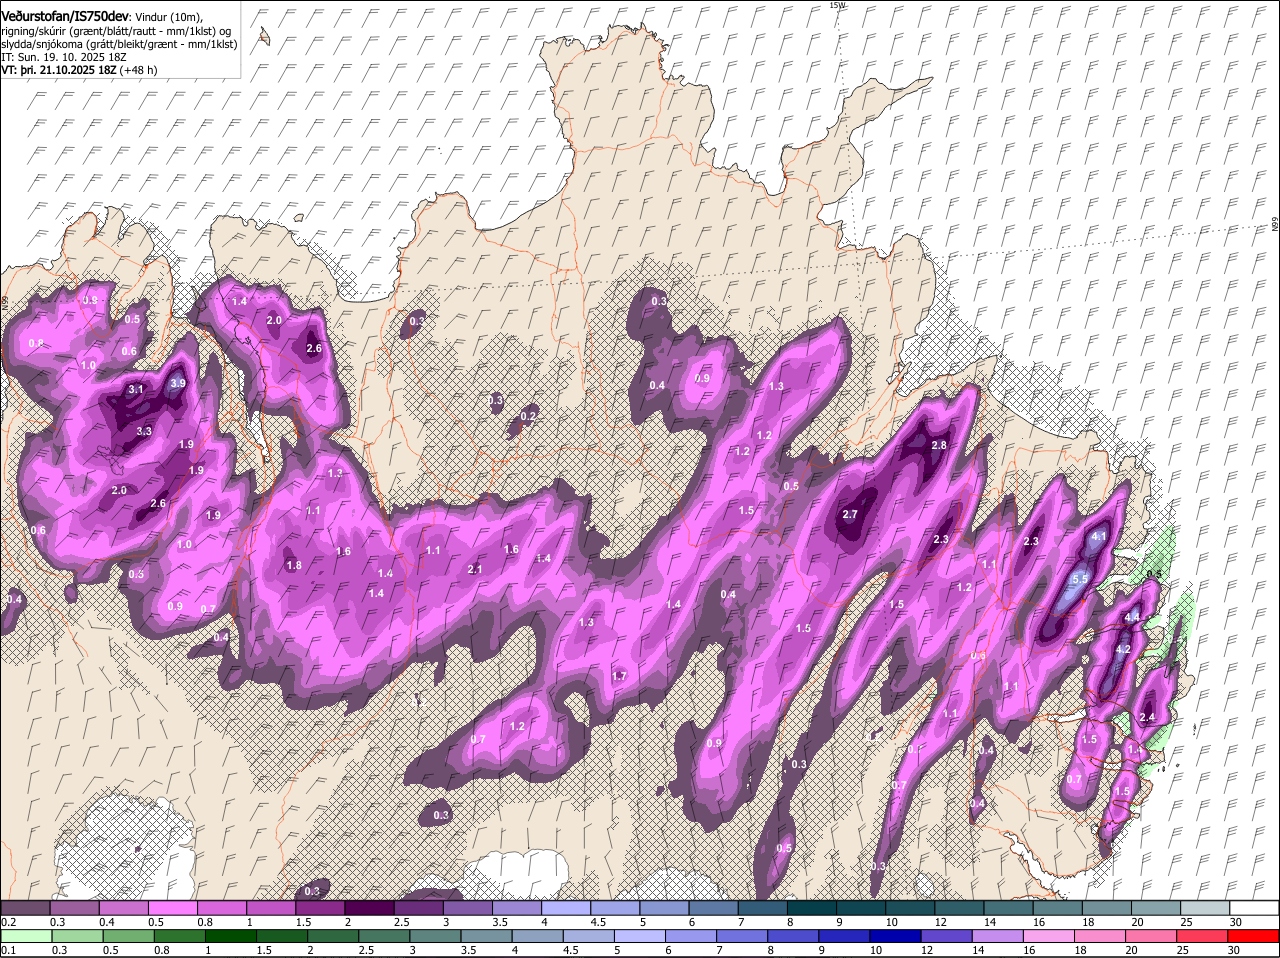Click the '(+48 h)' forecast offset text
The height and width of the screenshot is (958, 1280).
coord(138,70)
